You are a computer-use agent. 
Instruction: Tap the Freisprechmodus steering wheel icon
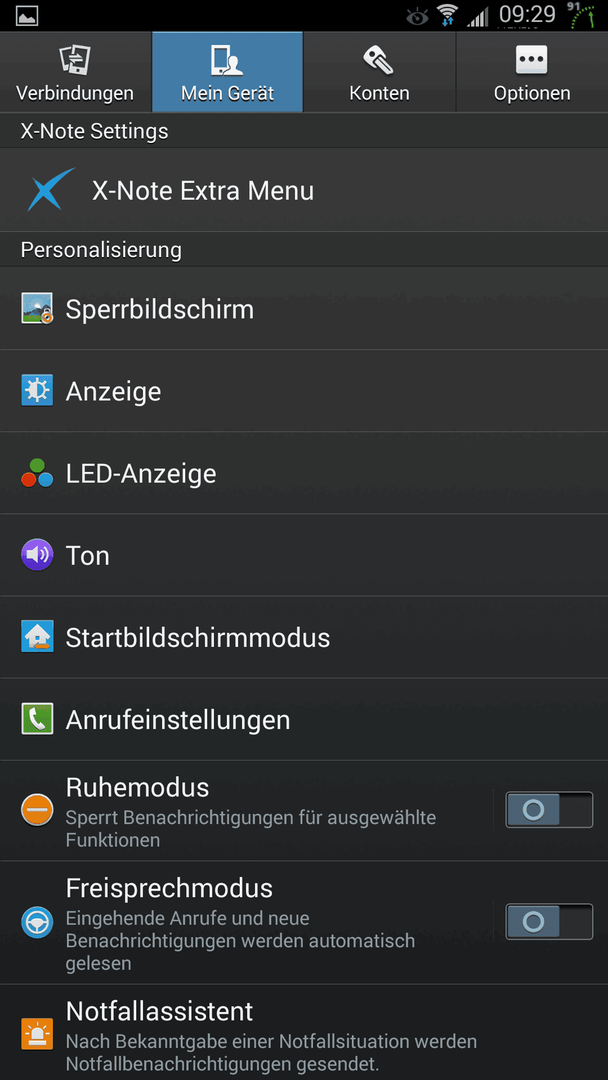pos(37,922)
